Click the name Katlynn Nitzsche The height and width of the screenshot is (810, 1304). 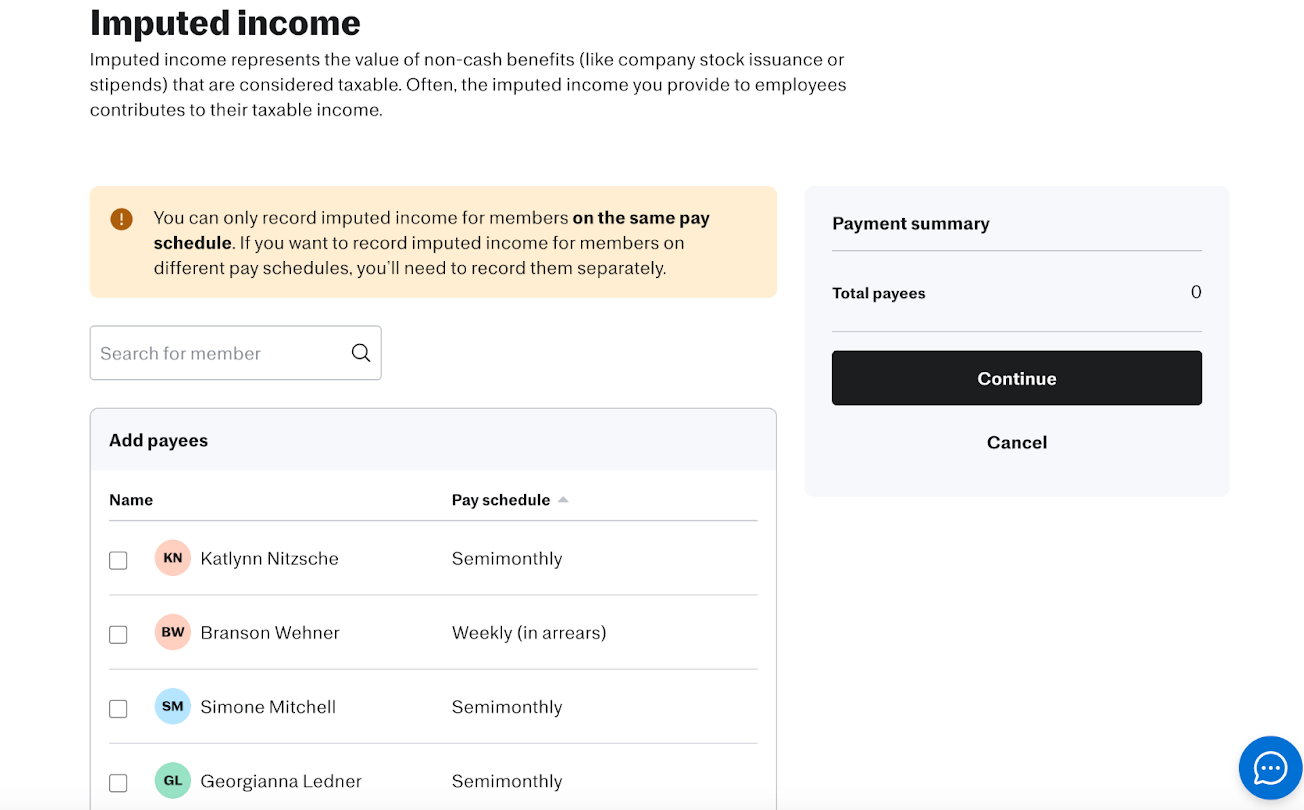[269, 558]
